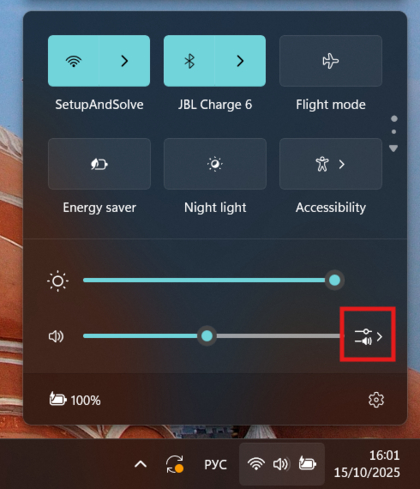Viewport: 420px width, 489px height.
Task: Enable Night light tile
Action: [x=215, y=164]
